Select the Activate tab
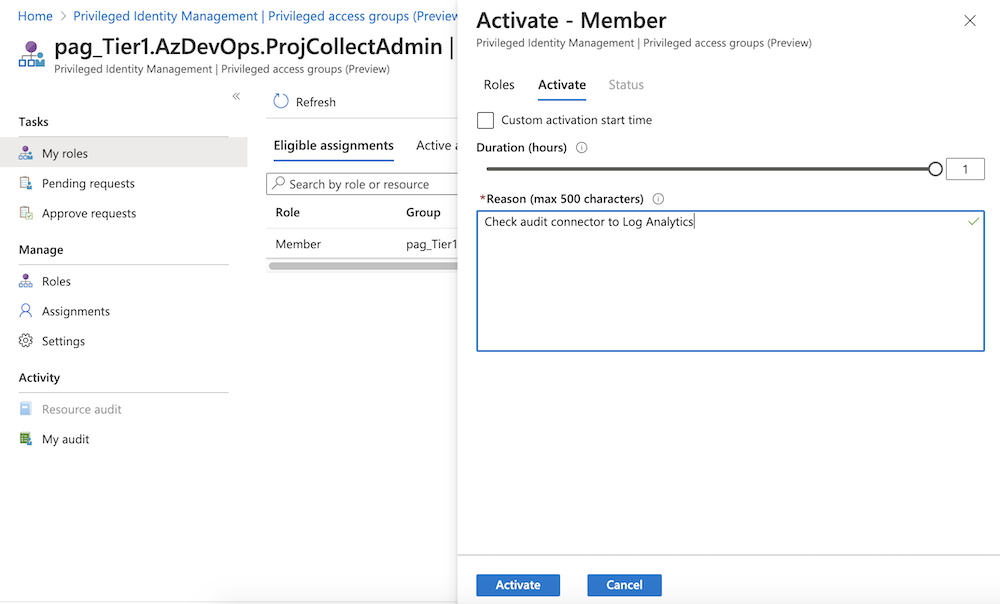Viewport: 1000px width, 604px height. tap(562, 85)
